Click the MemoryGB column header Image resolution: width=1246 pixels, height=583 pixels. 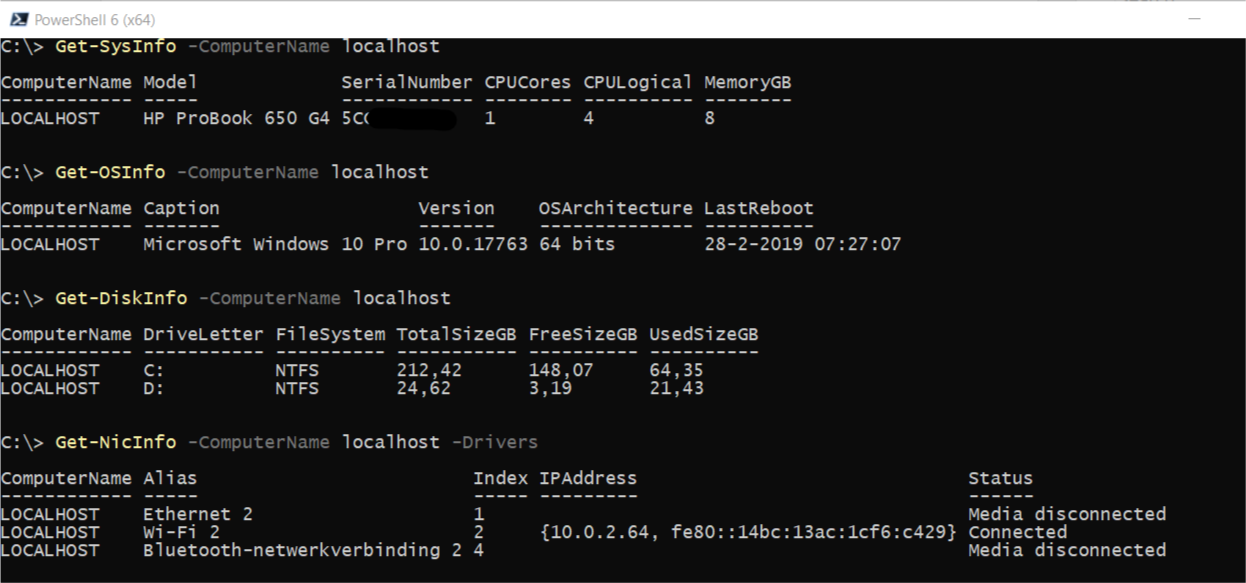tap(747, 82)
